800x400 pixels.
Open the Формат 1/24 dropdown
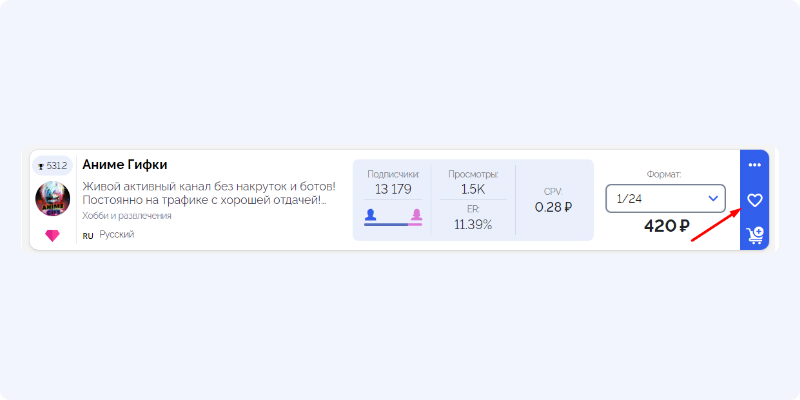point(665,198)
